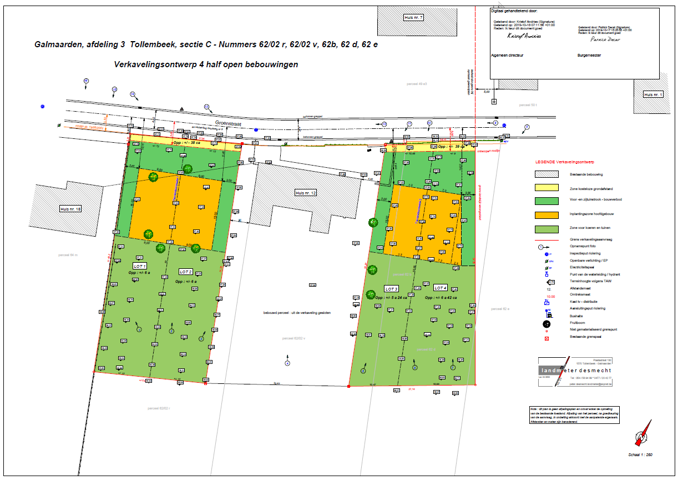The width and height of the screenshot is (678, 480).
Task: Click the grey Bestaande bebouwing legend swatch
Action: pos(548,174)
